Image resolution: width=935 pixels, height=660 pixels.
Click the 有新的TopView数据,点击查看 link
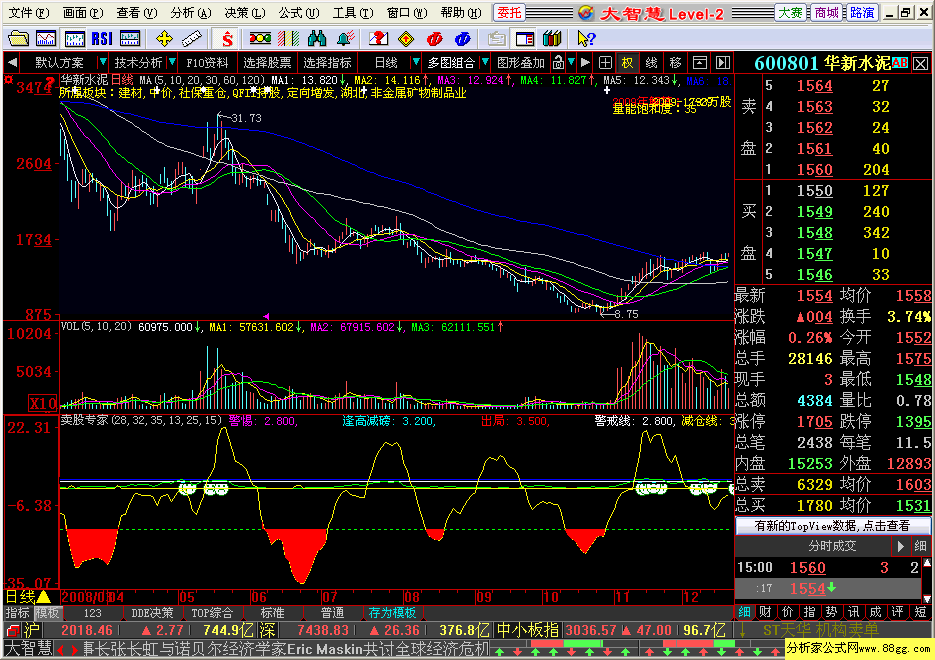click(x=832, y=526)
